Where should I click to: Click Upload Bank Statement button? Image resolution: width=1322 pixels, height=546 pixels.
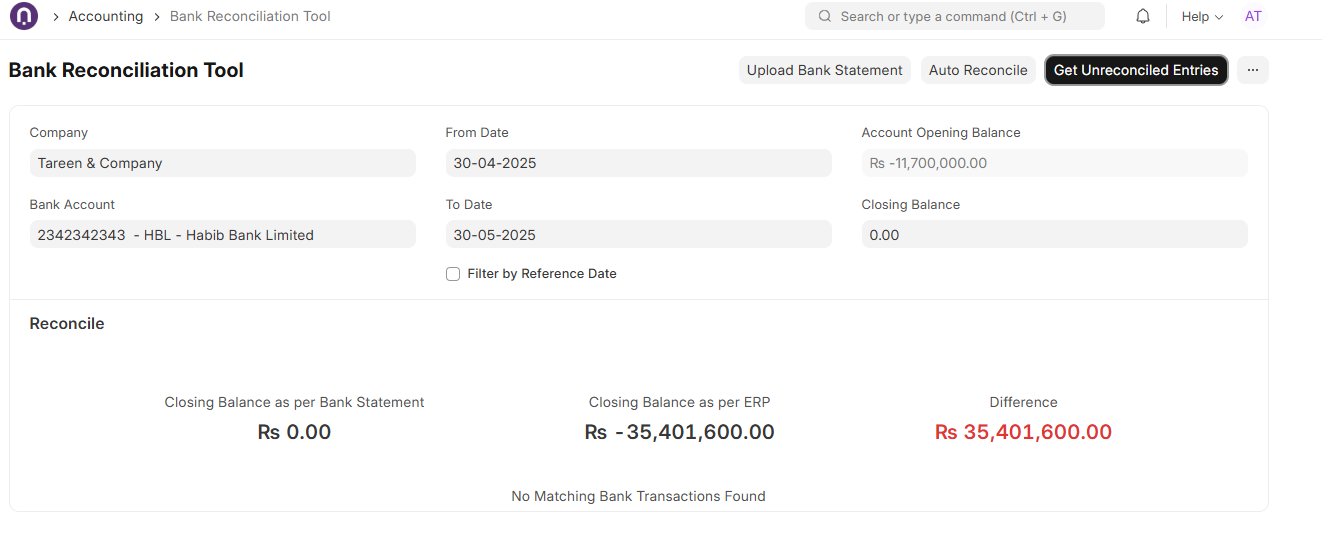[825, 70]
